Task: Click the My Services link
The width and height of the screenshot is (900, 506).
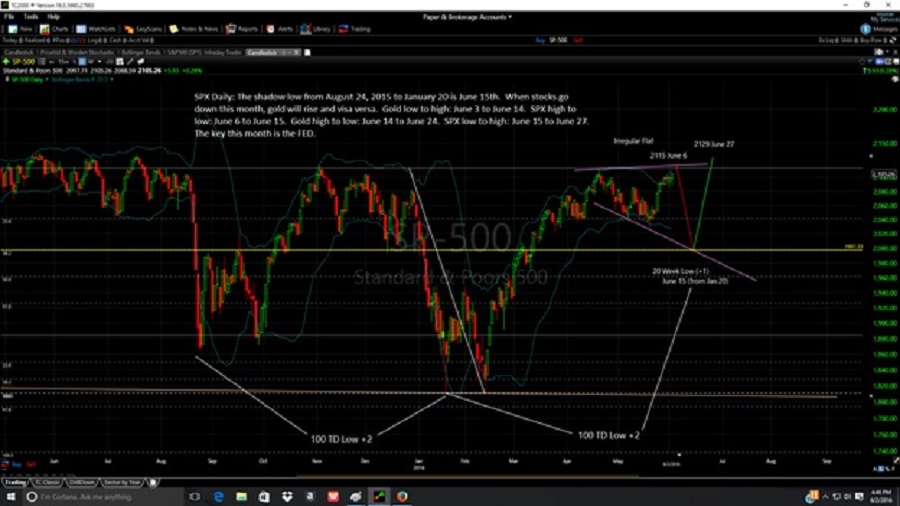Action: 885,20
